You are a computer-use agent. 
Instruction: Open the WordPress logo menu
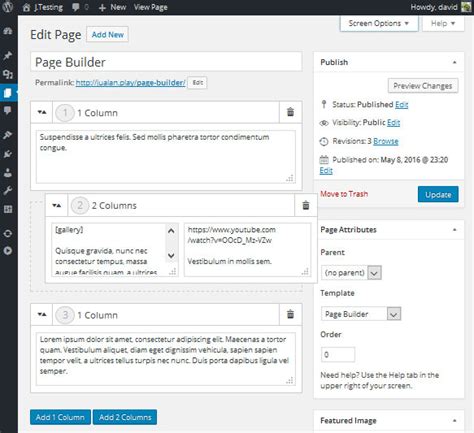pos(7,7)
